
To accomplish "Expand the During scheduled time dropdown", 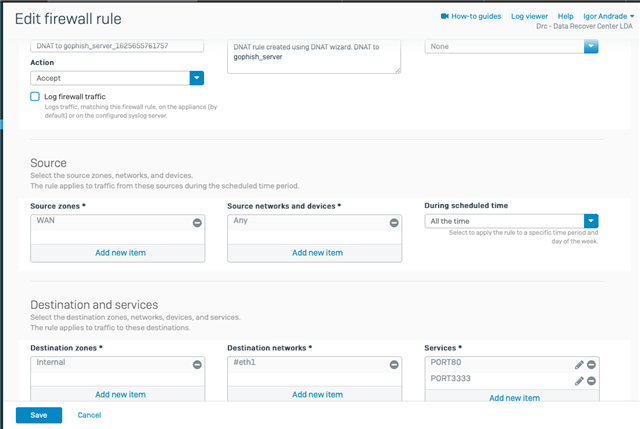I will pos(511,221).
